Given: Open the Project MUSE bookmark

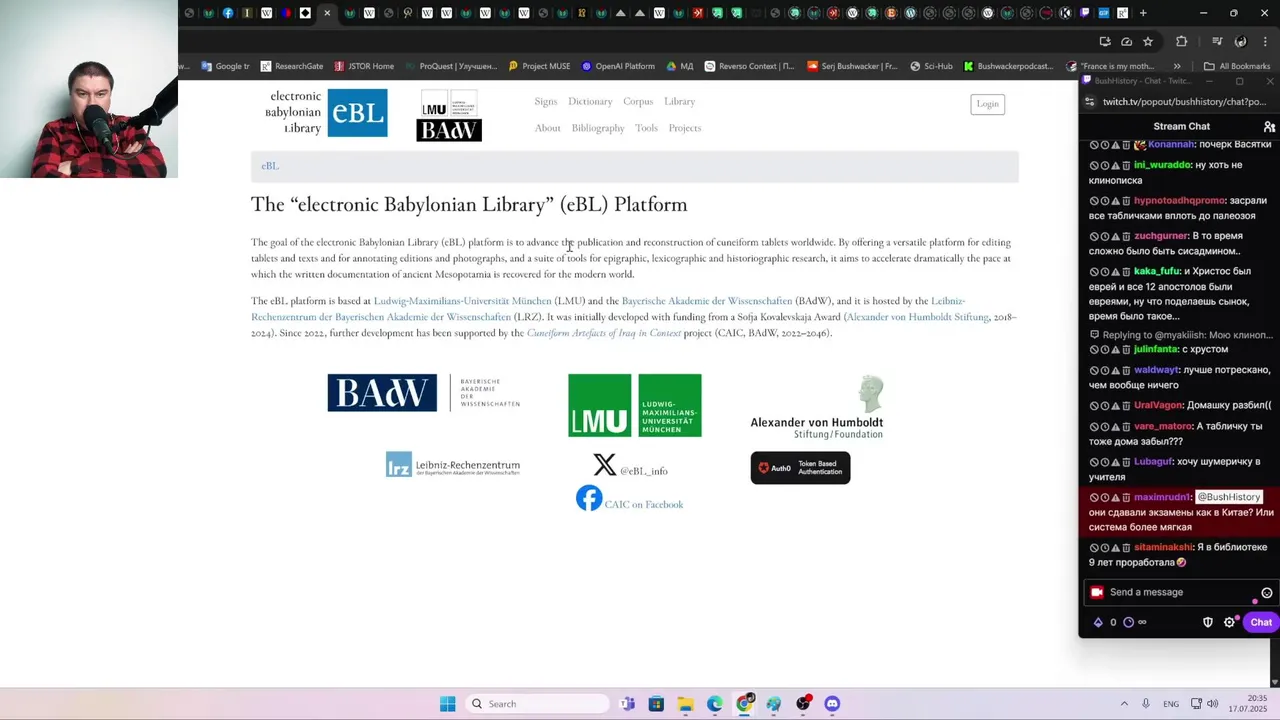Looking at the screenshot, I should pos(539,66).
